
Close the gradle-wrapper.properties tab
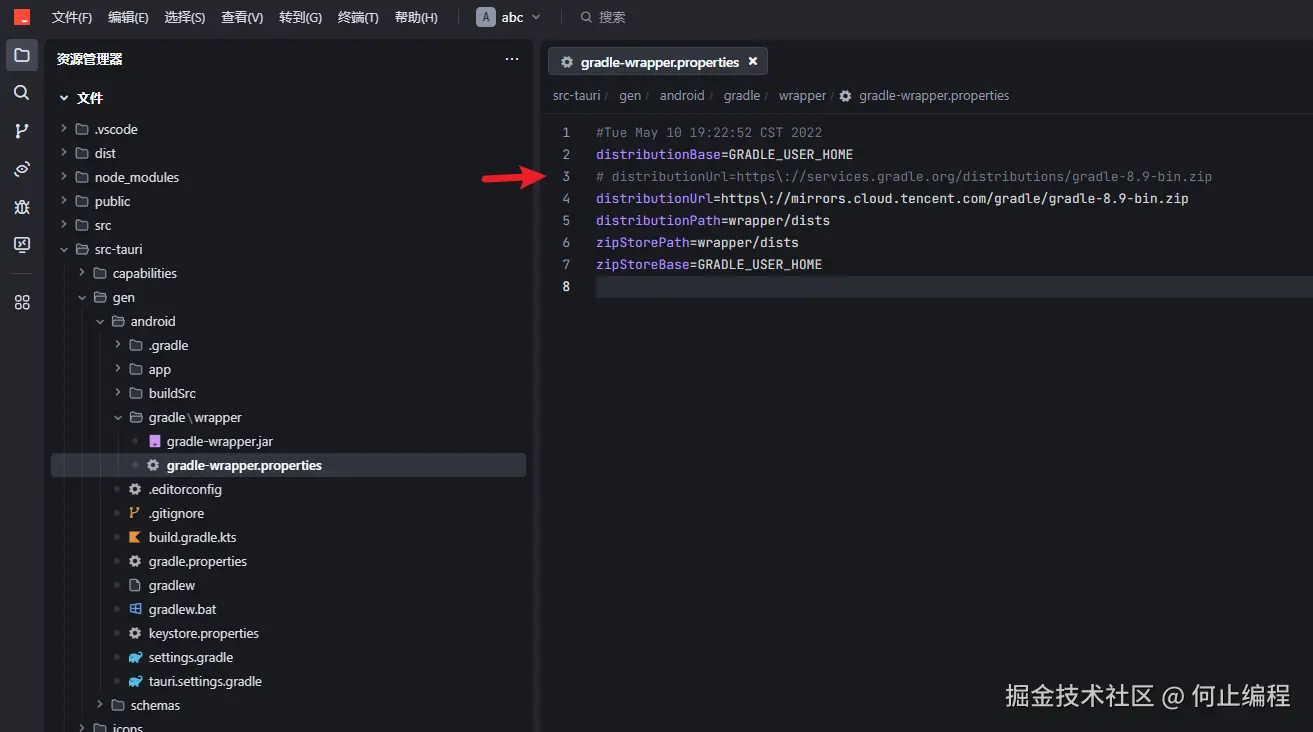pos(753,61)
